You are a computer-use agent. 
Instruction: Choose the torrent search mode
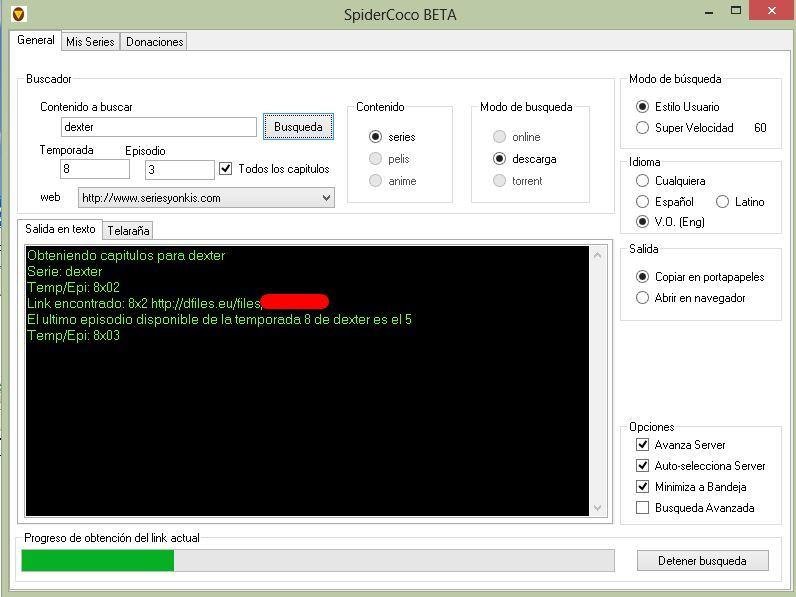(500, 181)
